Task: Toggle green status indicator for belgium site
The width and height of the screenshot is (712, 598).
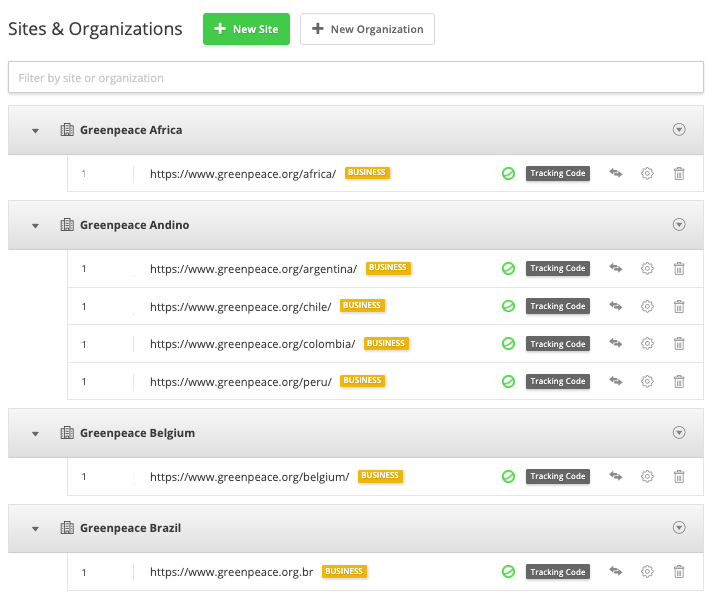Action: (x=508, y=476)
